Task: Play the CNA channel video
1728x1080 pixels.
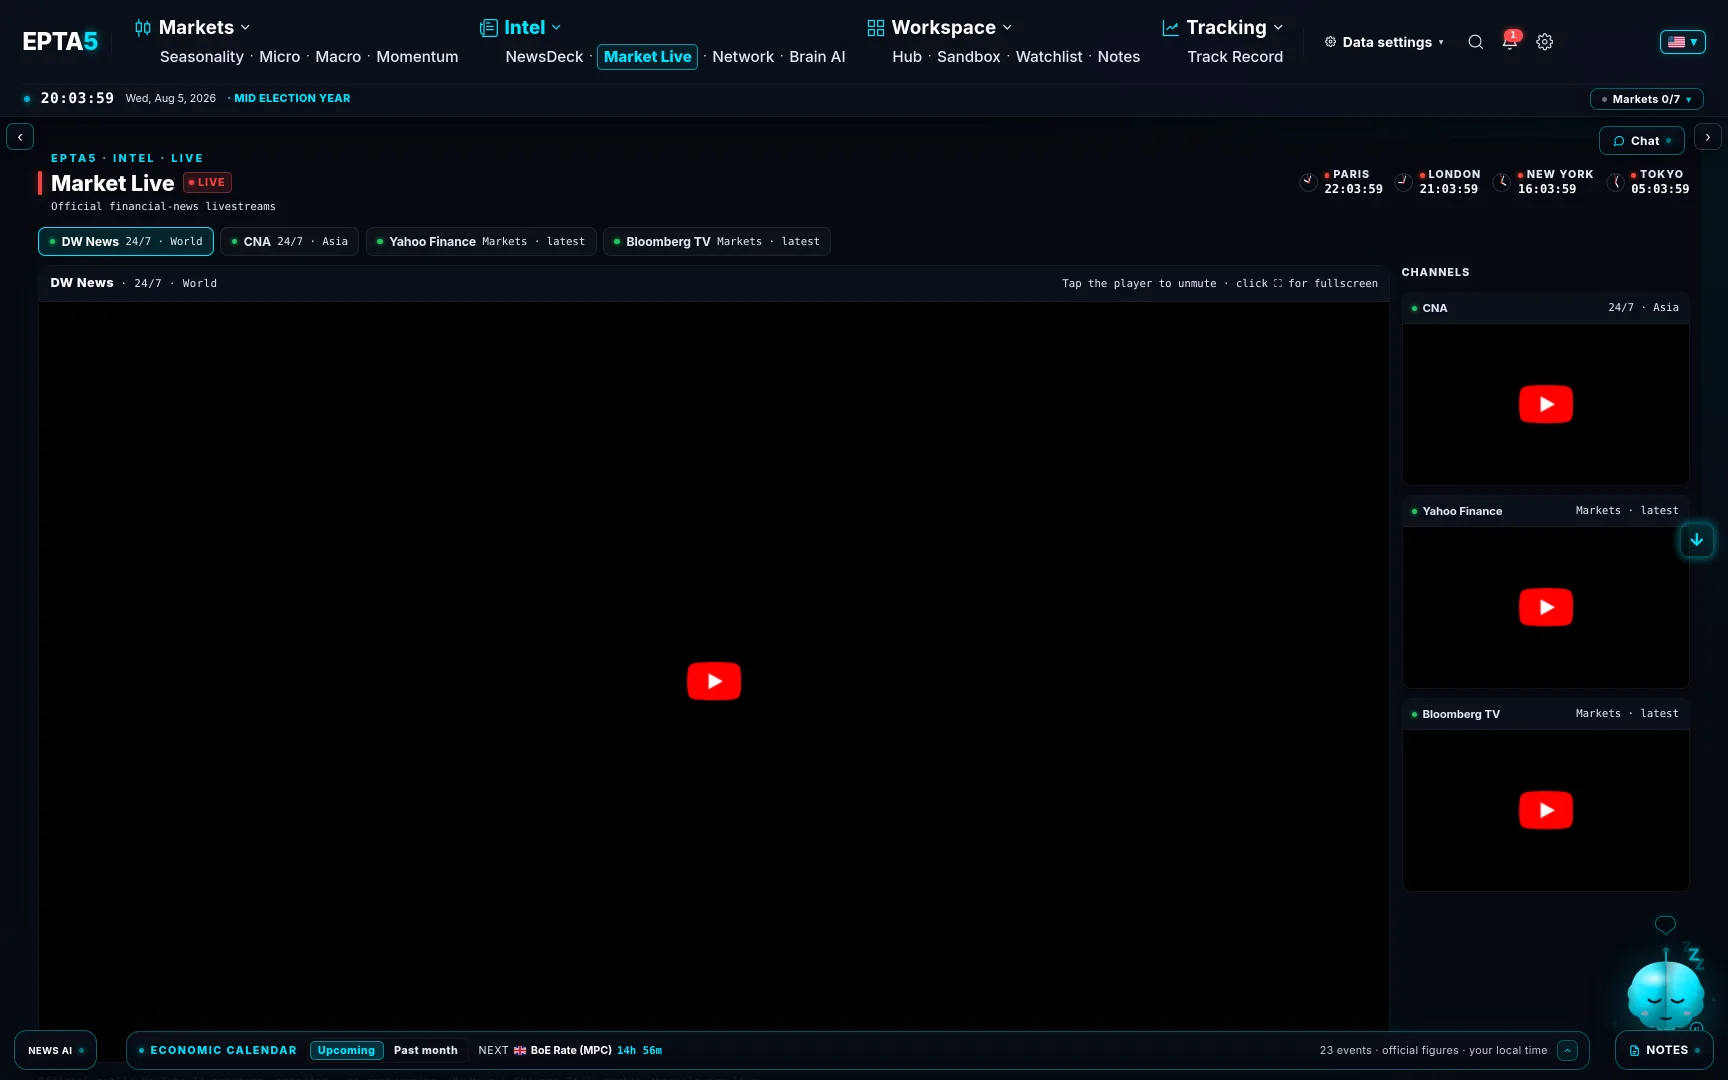Action: coord(1546,404)
